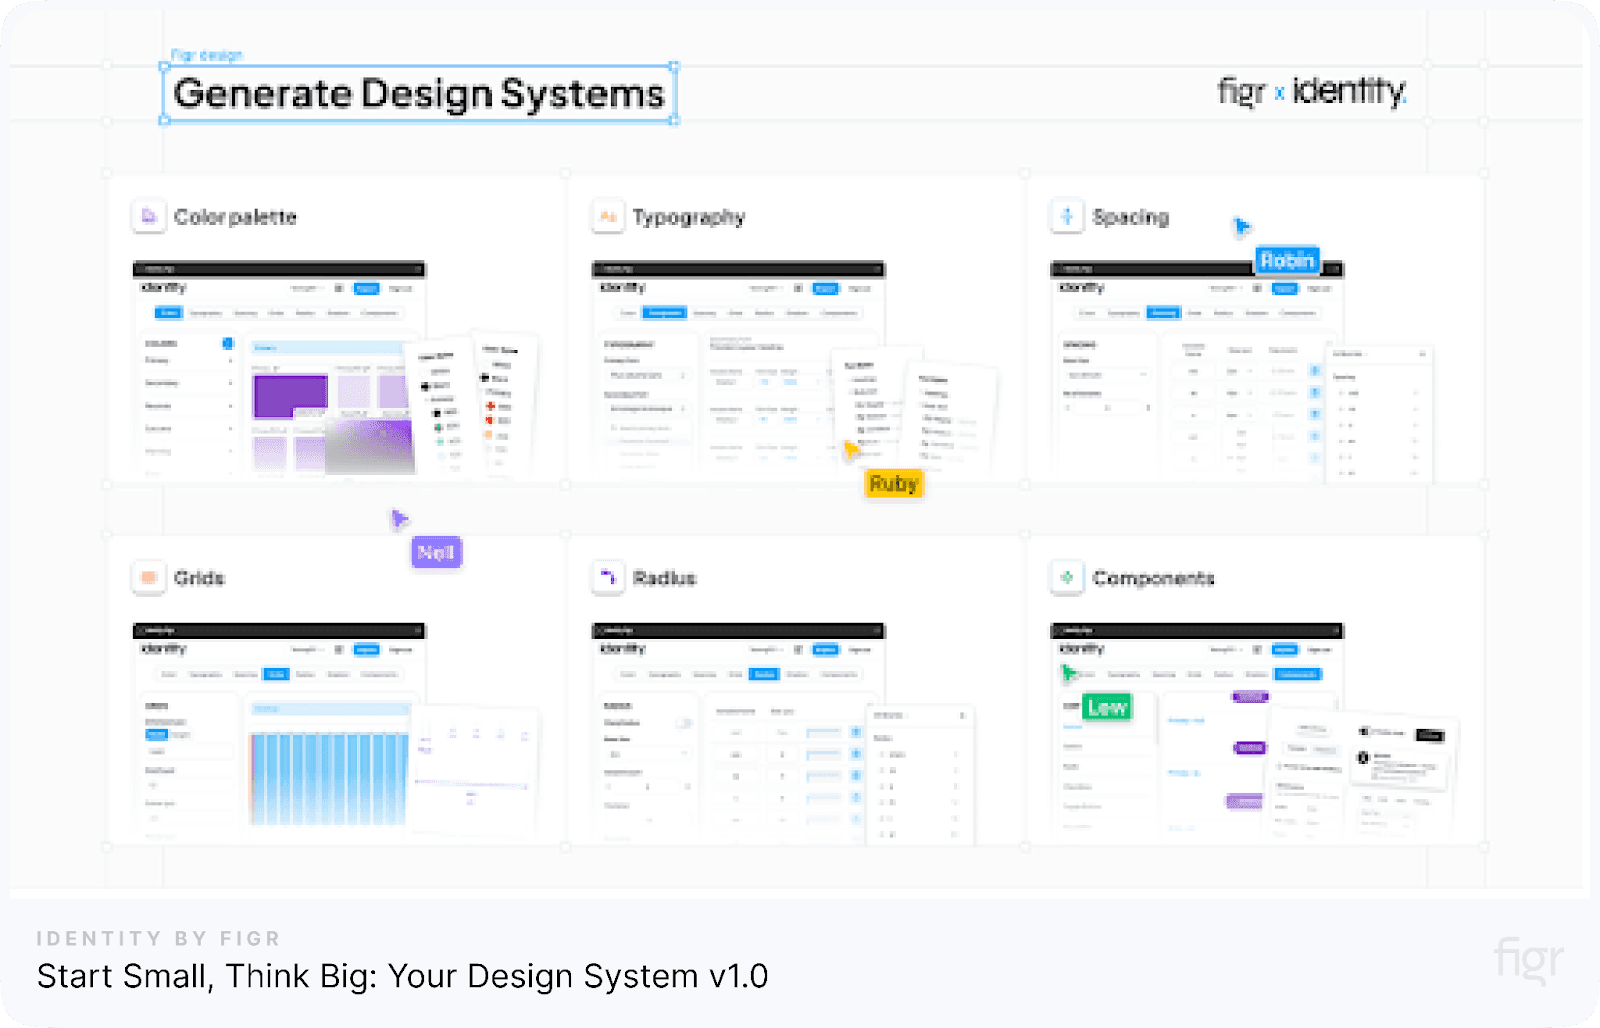
Task: Open the Color palette plugin preview
Action: tap(279, 370)
